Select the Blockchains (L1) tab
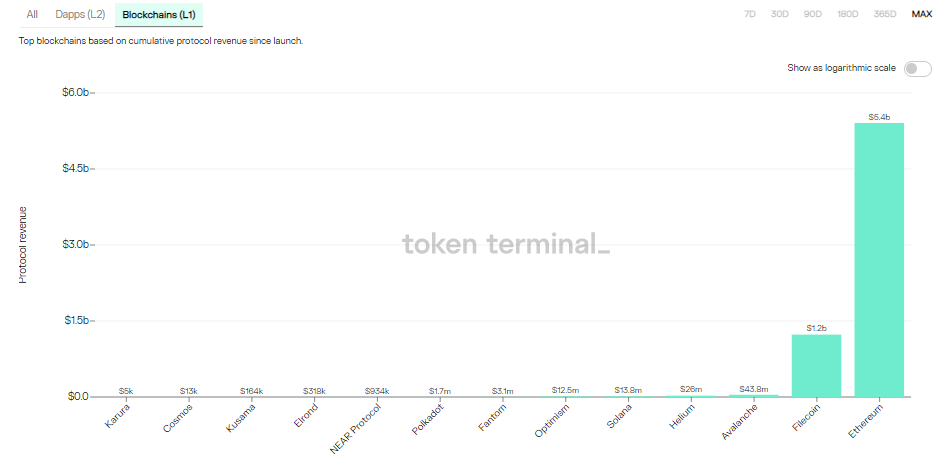Viewport: 938px width, 458px height. point(159,14)
